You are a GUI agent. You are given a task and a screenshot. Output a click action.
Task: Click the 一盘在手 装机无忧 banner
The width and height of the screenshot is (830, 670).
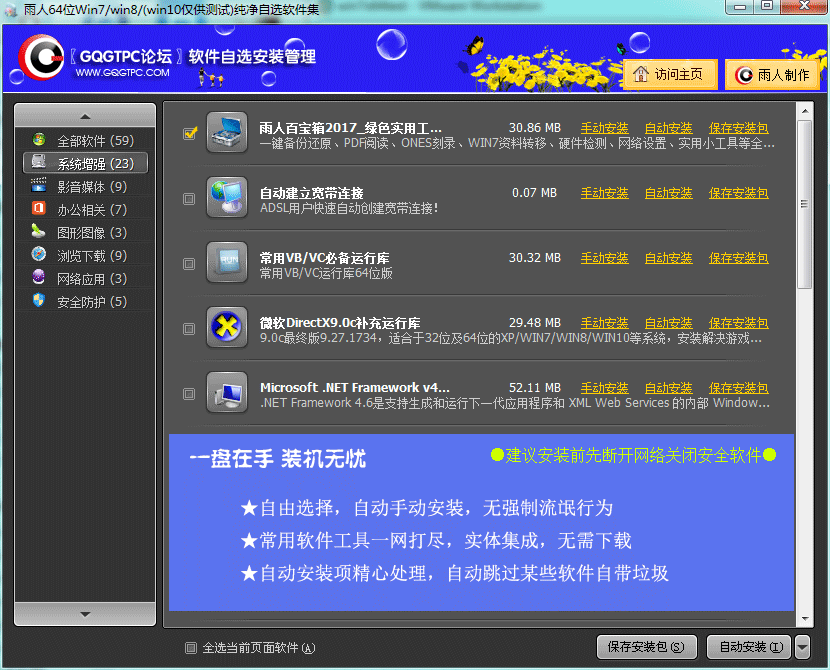click(x=481, y=522)
